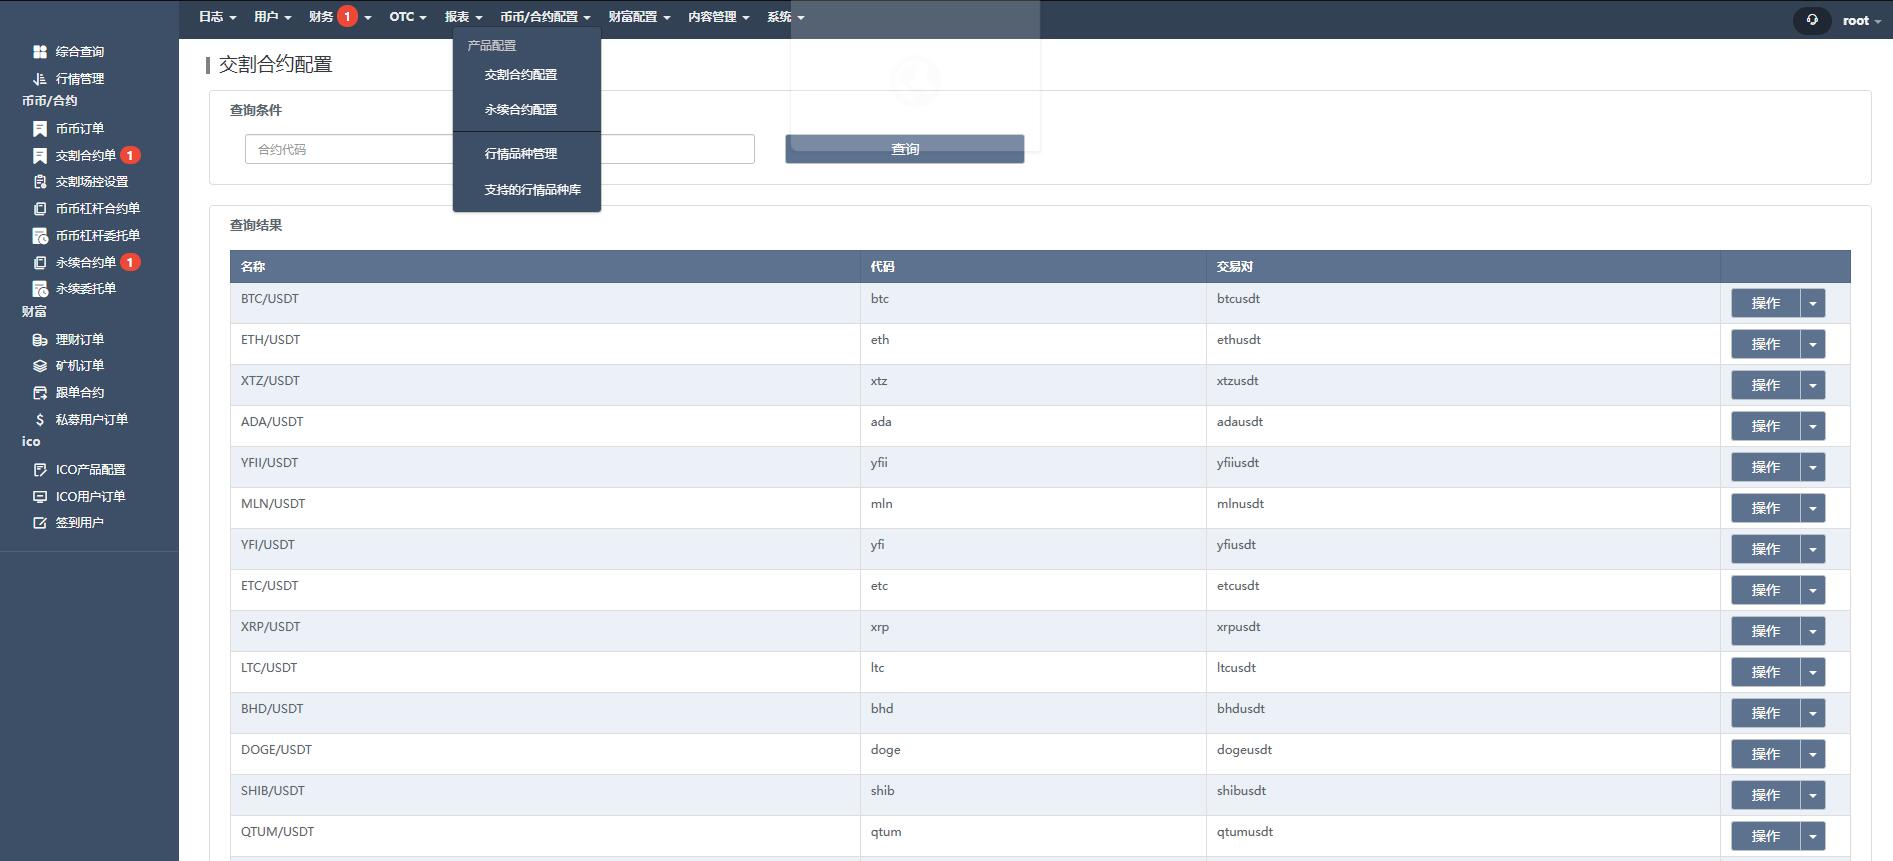Viewport: 1893px width, 861px height.
Task: Click the 交割场控设置 icon in sidebar
Action: point(40,182)
